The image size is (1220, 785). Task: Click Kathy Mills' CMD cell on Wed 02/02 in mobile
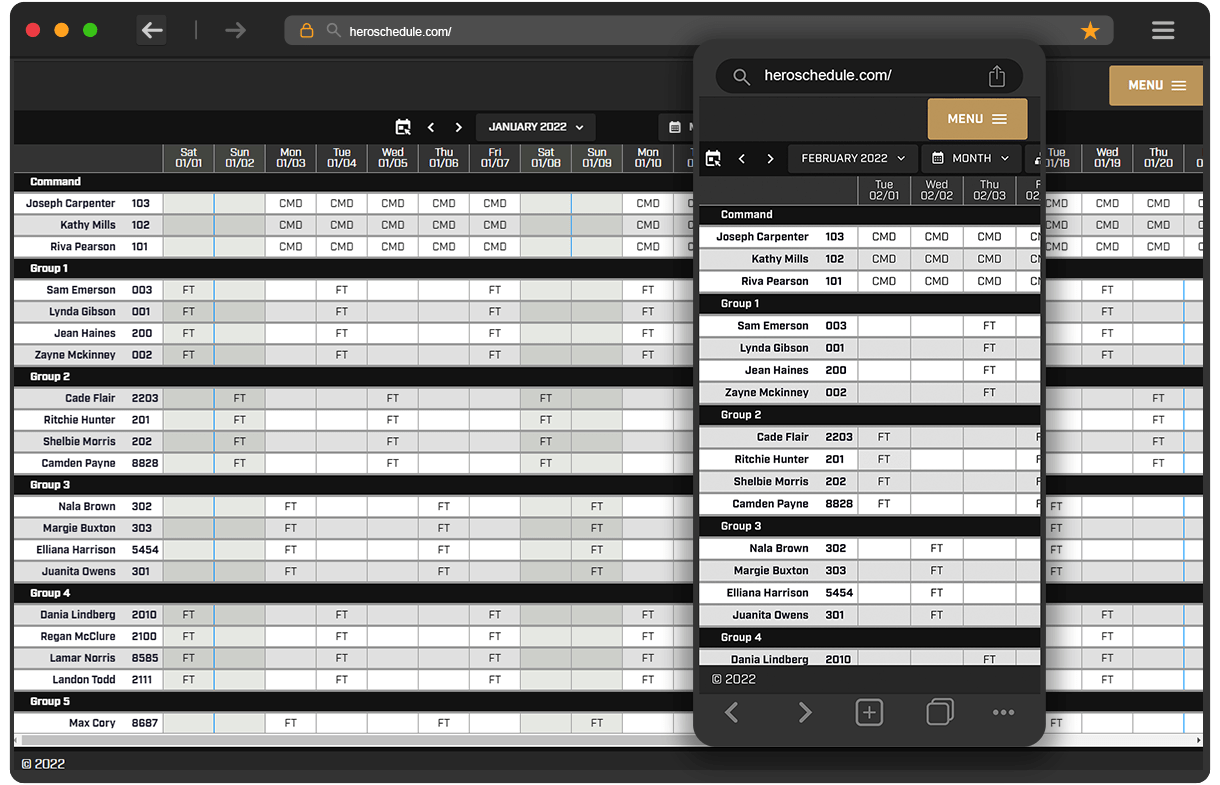(x=937, y=259)
